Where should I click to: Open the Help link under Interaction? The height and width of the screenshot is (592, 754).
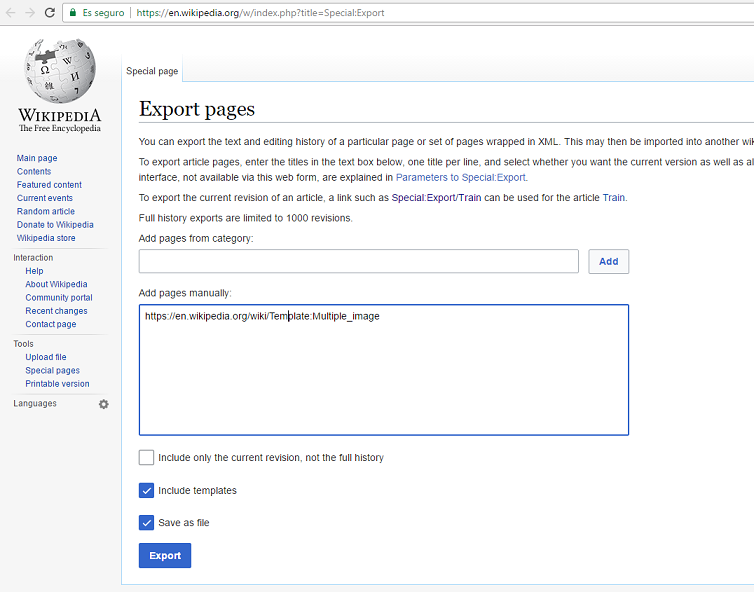pos(34,271)
